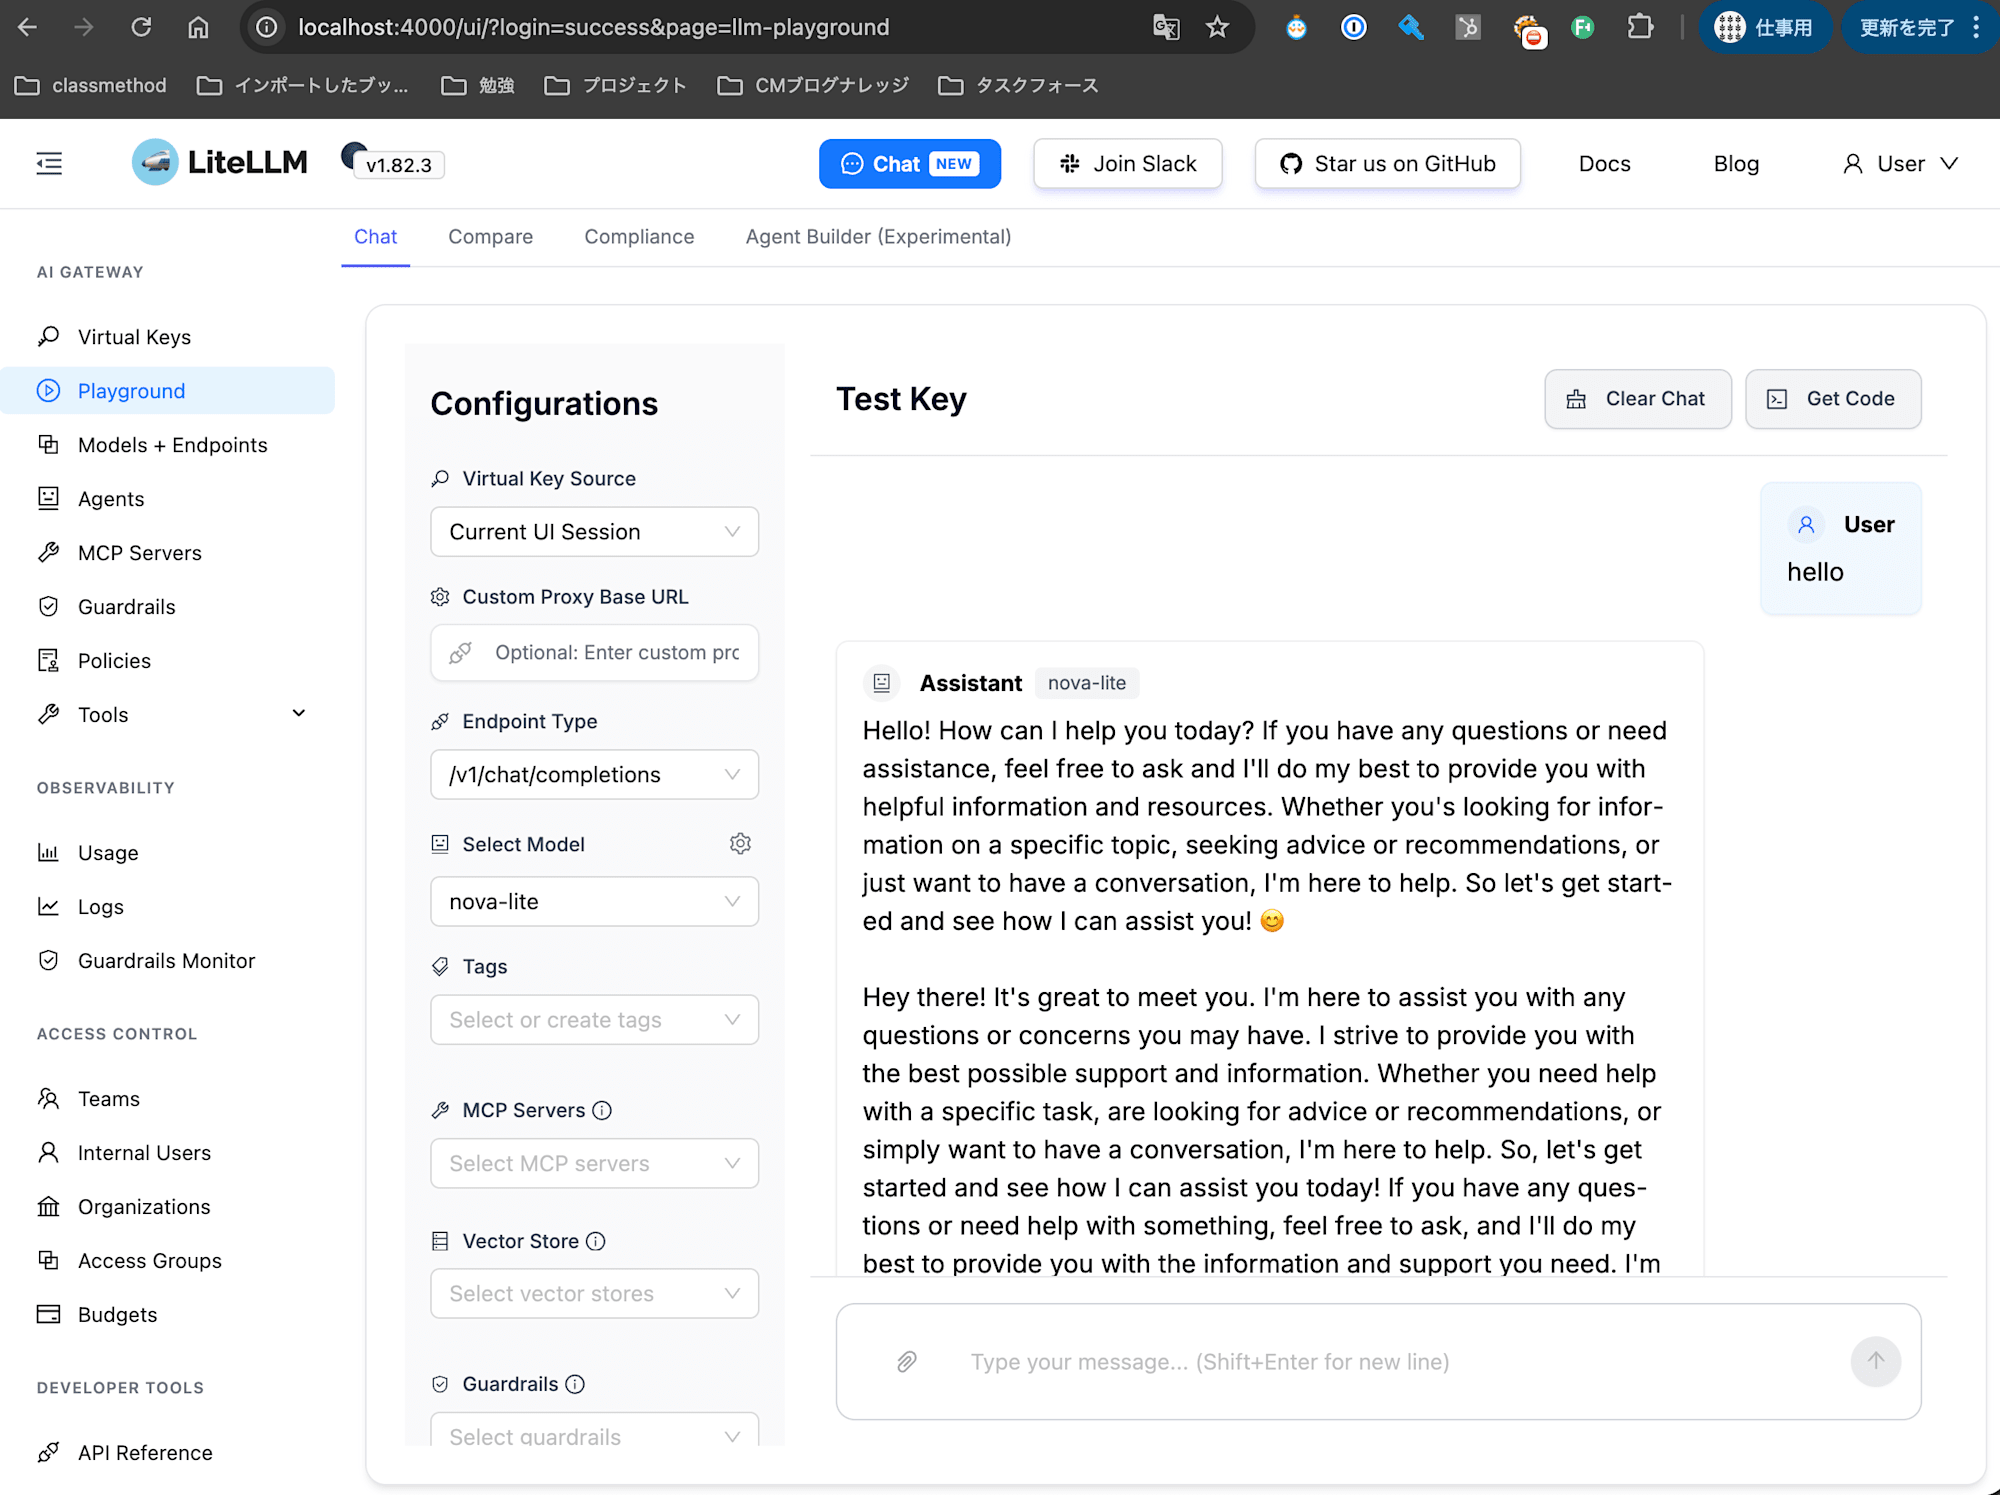Open Select guardrails dropdown

[594, 1430]
